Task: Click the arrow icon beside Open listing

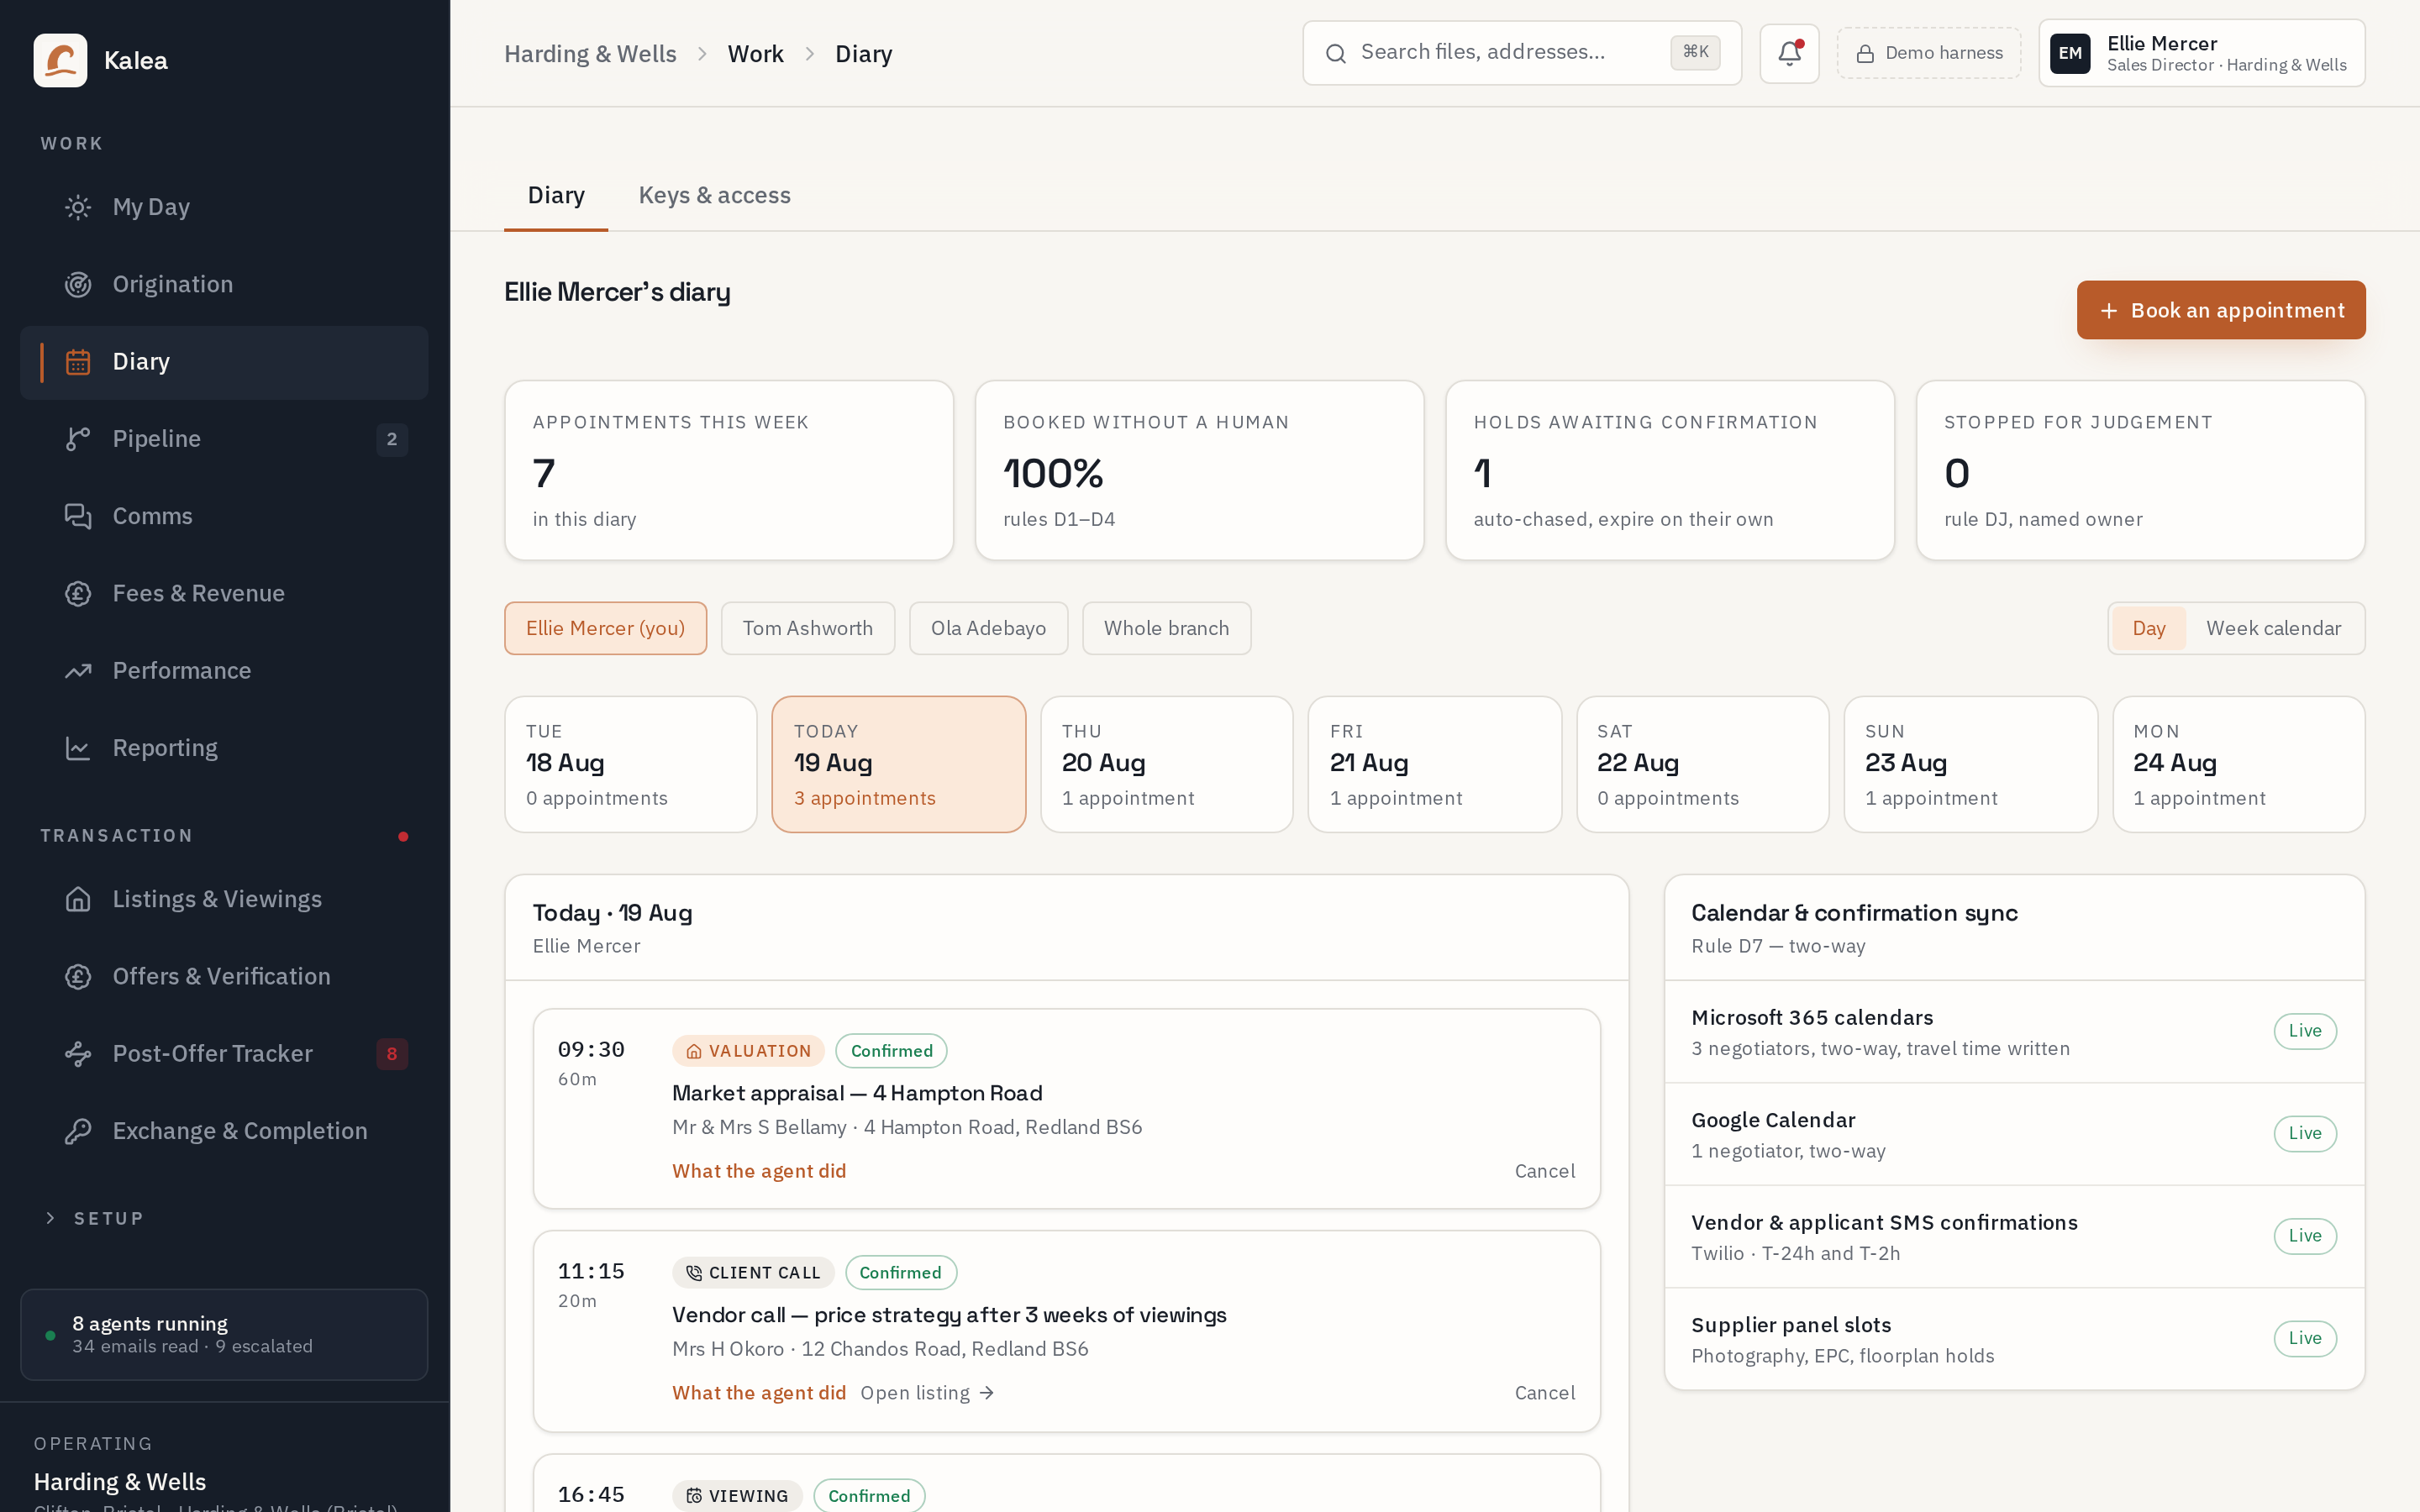Action: [986, 1393]
